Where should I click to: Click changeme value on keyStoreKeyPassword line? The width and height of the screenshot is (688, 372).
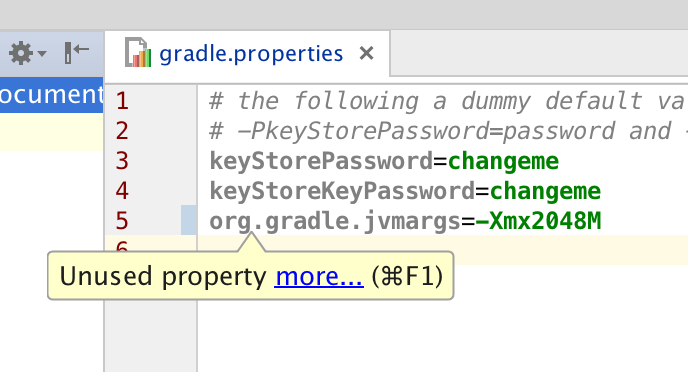coord(545,191)
